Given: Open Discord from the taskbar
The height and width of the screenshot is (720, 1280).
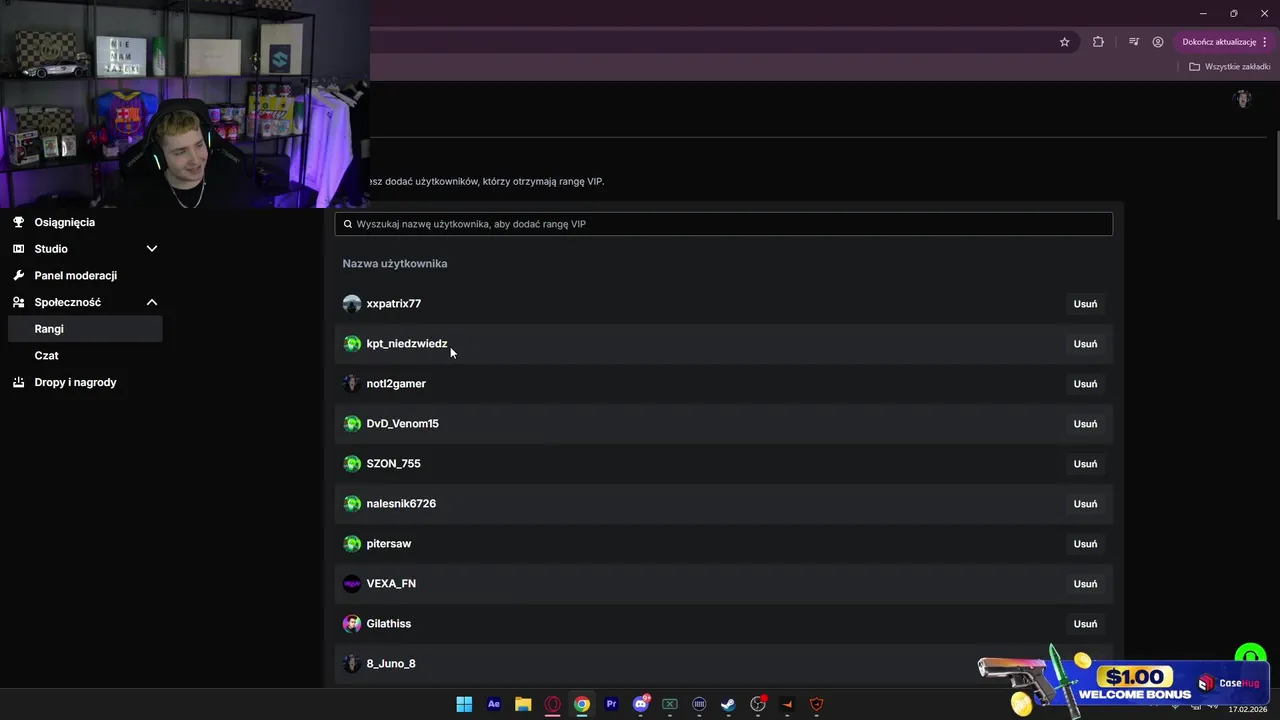Looking at the screenshot, I should coord(641,704).
